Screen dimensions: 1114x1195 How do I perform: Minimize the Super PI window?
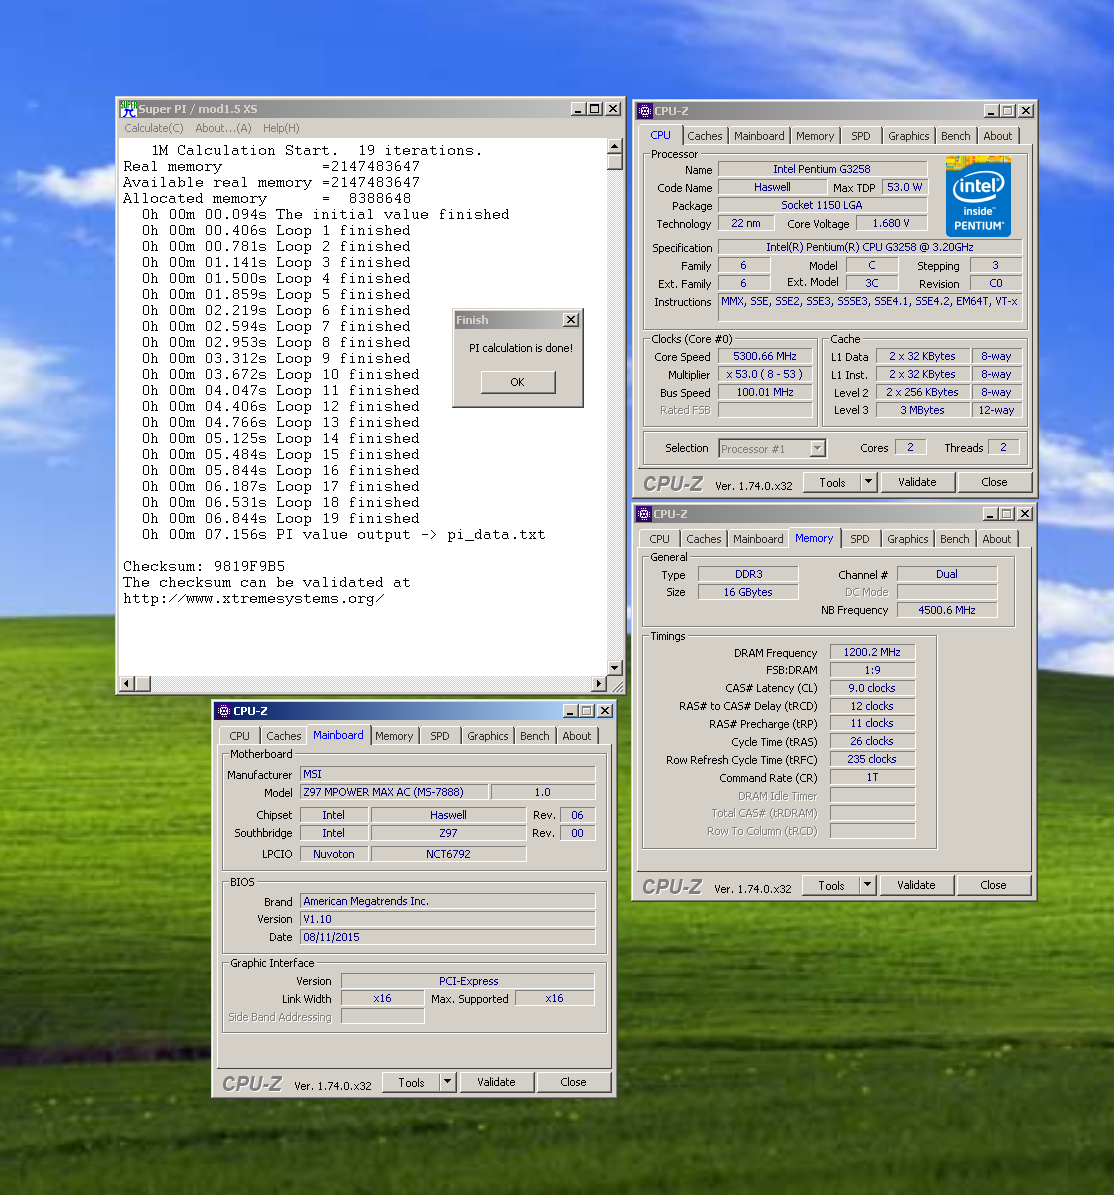tap(578, 109)
